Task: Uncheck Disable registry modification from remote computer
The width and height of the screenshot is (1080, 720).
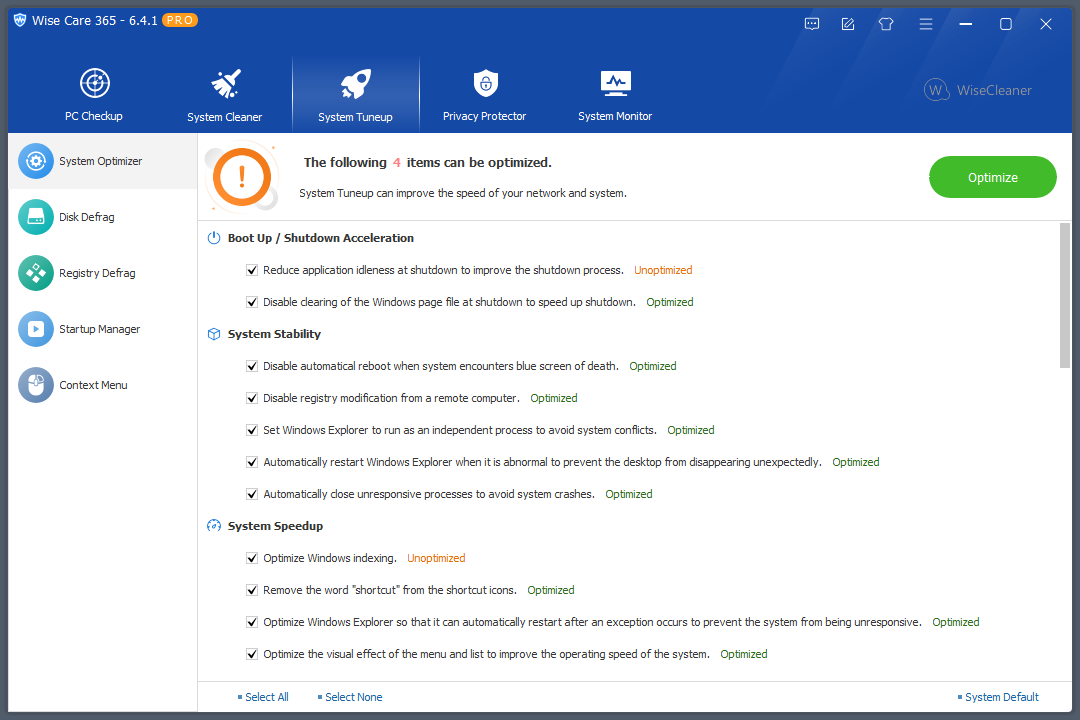Action: 252,398
